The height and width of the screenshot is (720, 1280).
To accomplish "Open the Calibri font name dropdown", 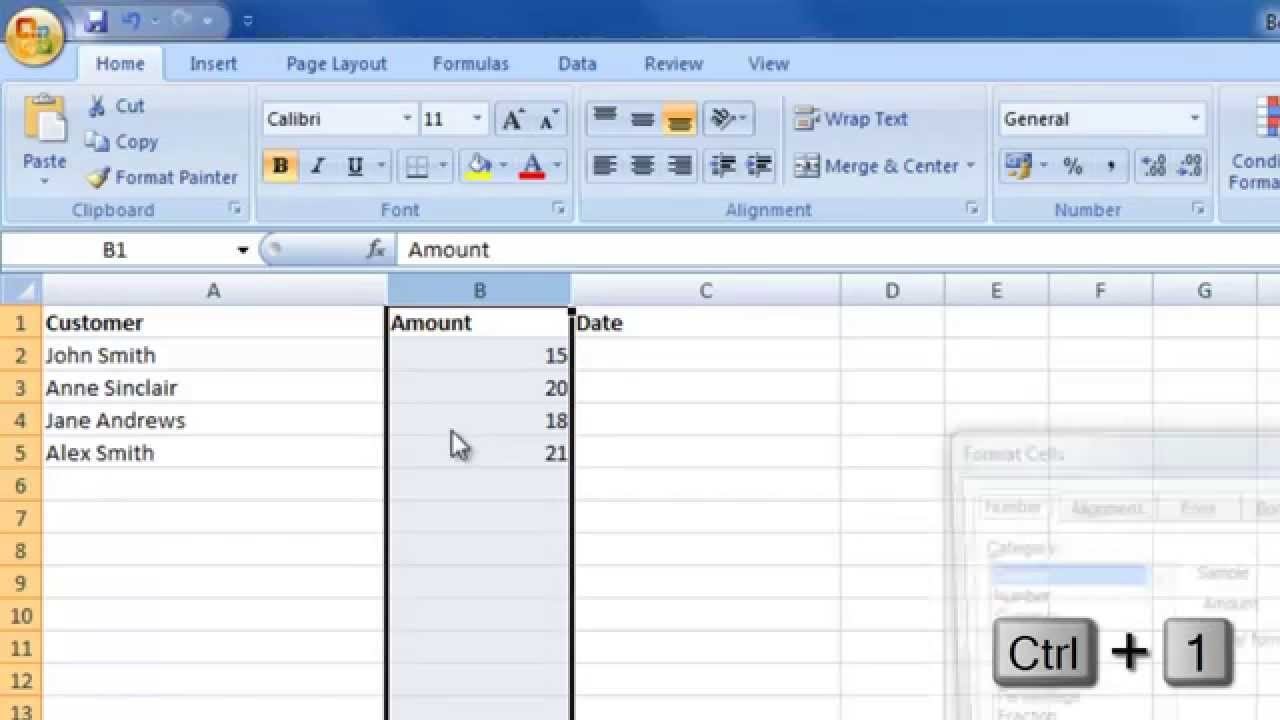I will (x=407, y=119).
